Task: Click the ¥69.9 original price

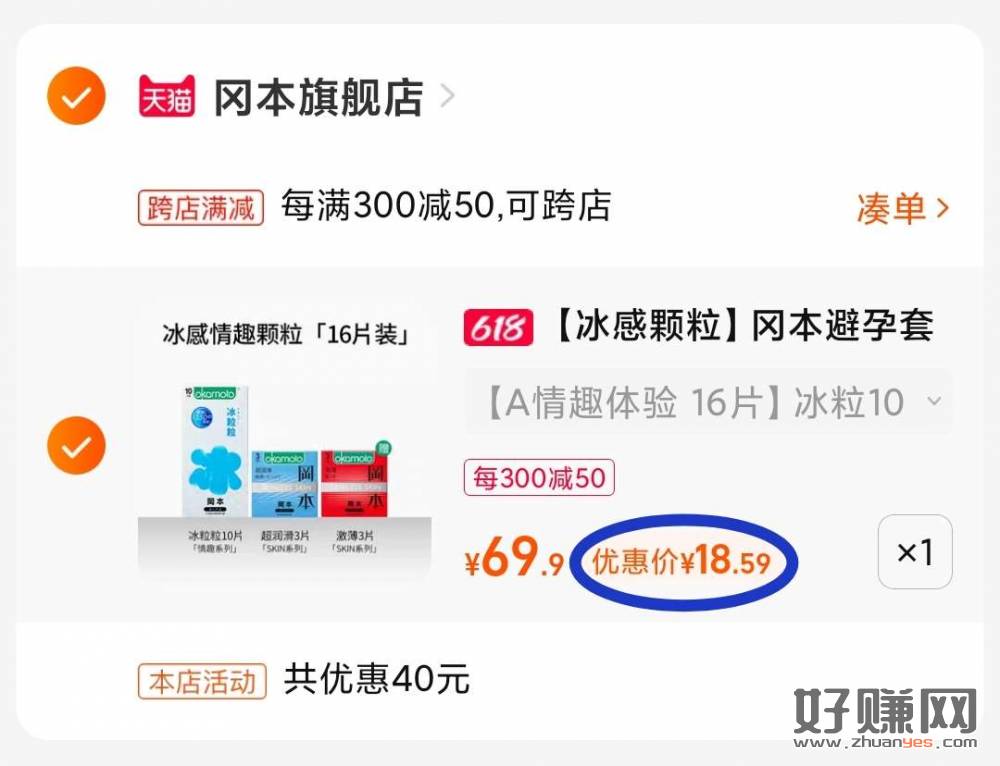Action: [515, 557]
